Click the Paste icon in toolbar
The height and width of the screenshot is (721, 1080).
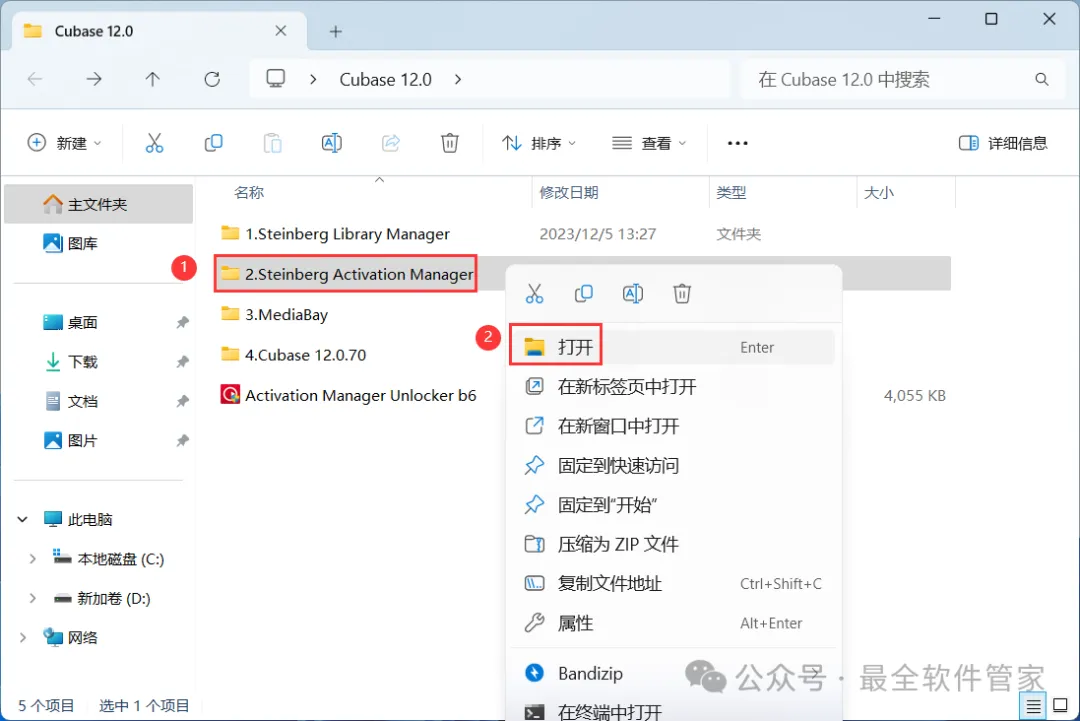[x=273, y=143]
